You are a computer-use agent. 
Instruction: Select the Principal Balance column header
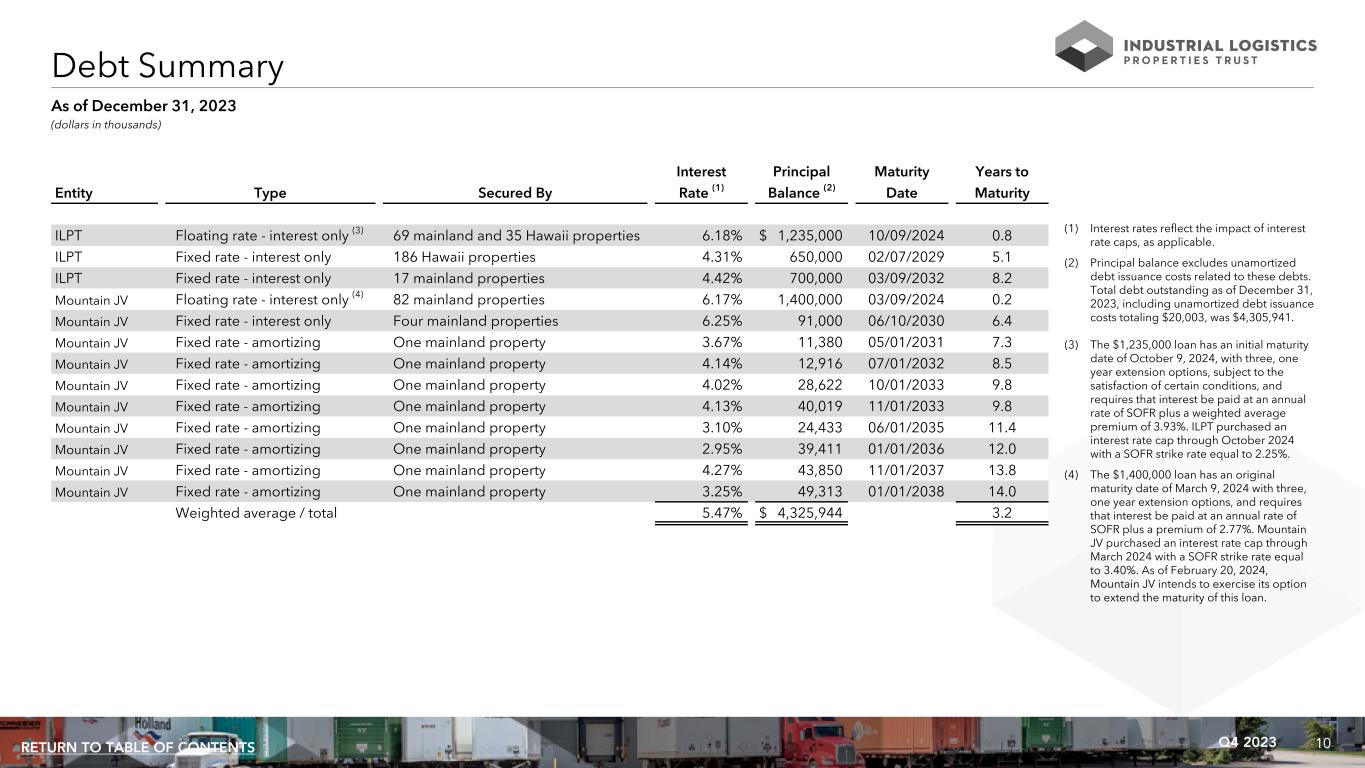801,183
